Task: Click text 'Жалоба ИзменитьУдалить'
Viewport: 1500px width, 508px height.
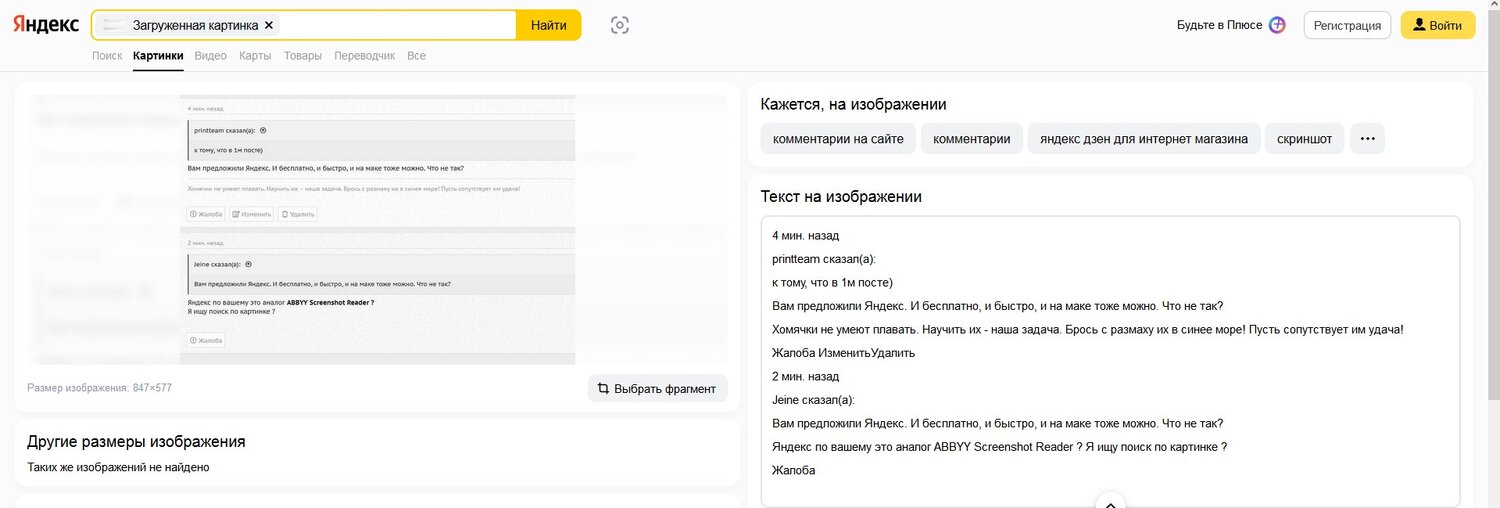Action: [x=843, y=353]
